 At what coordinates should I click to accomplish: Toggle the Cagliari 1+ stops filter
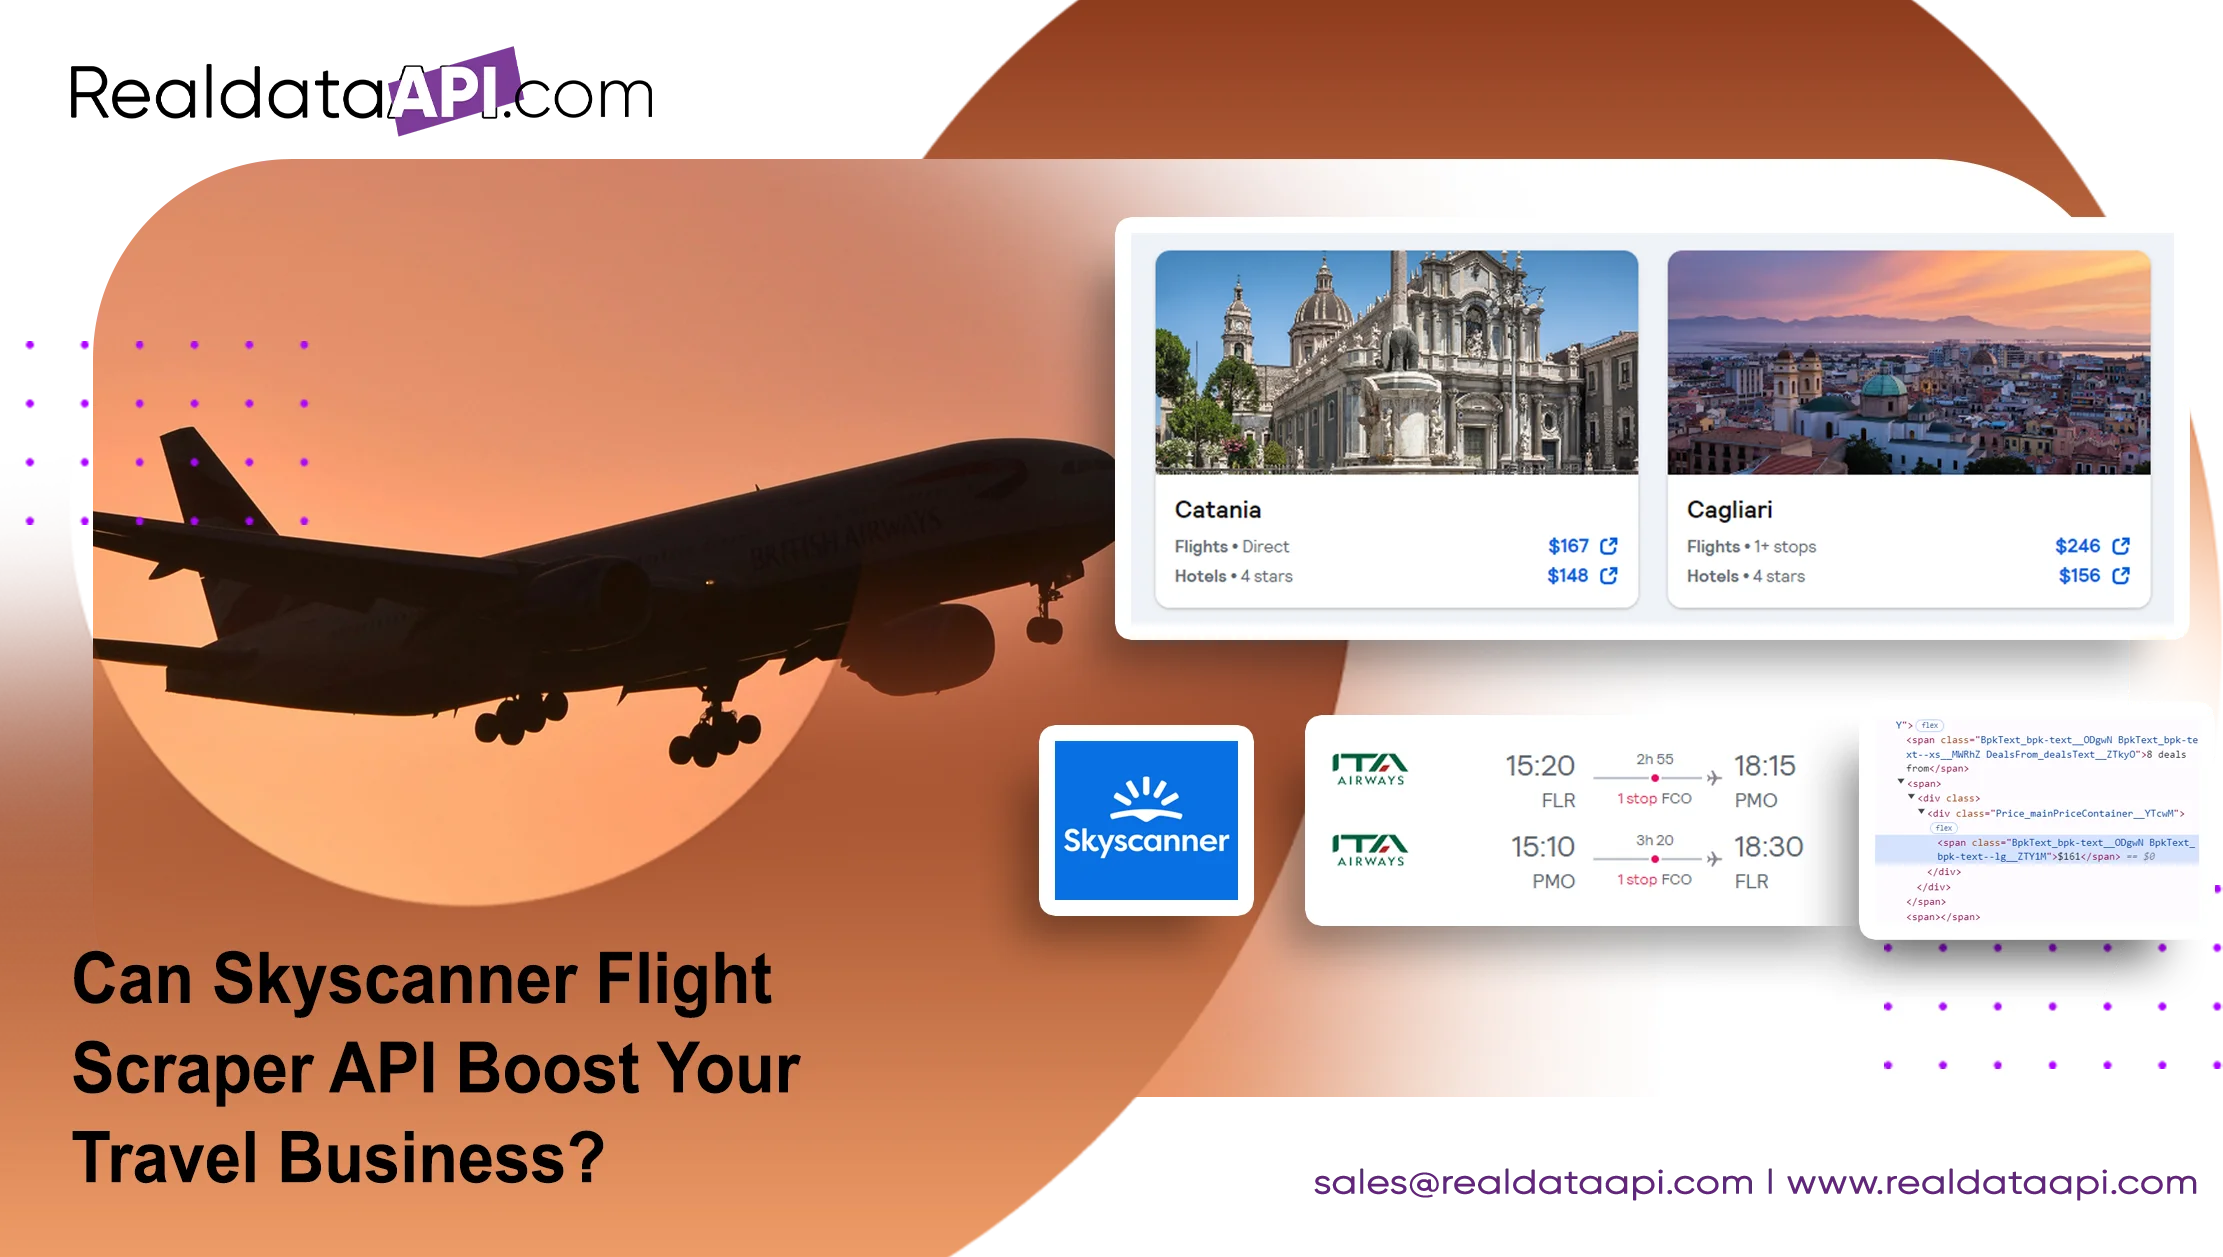[1762, 547]
